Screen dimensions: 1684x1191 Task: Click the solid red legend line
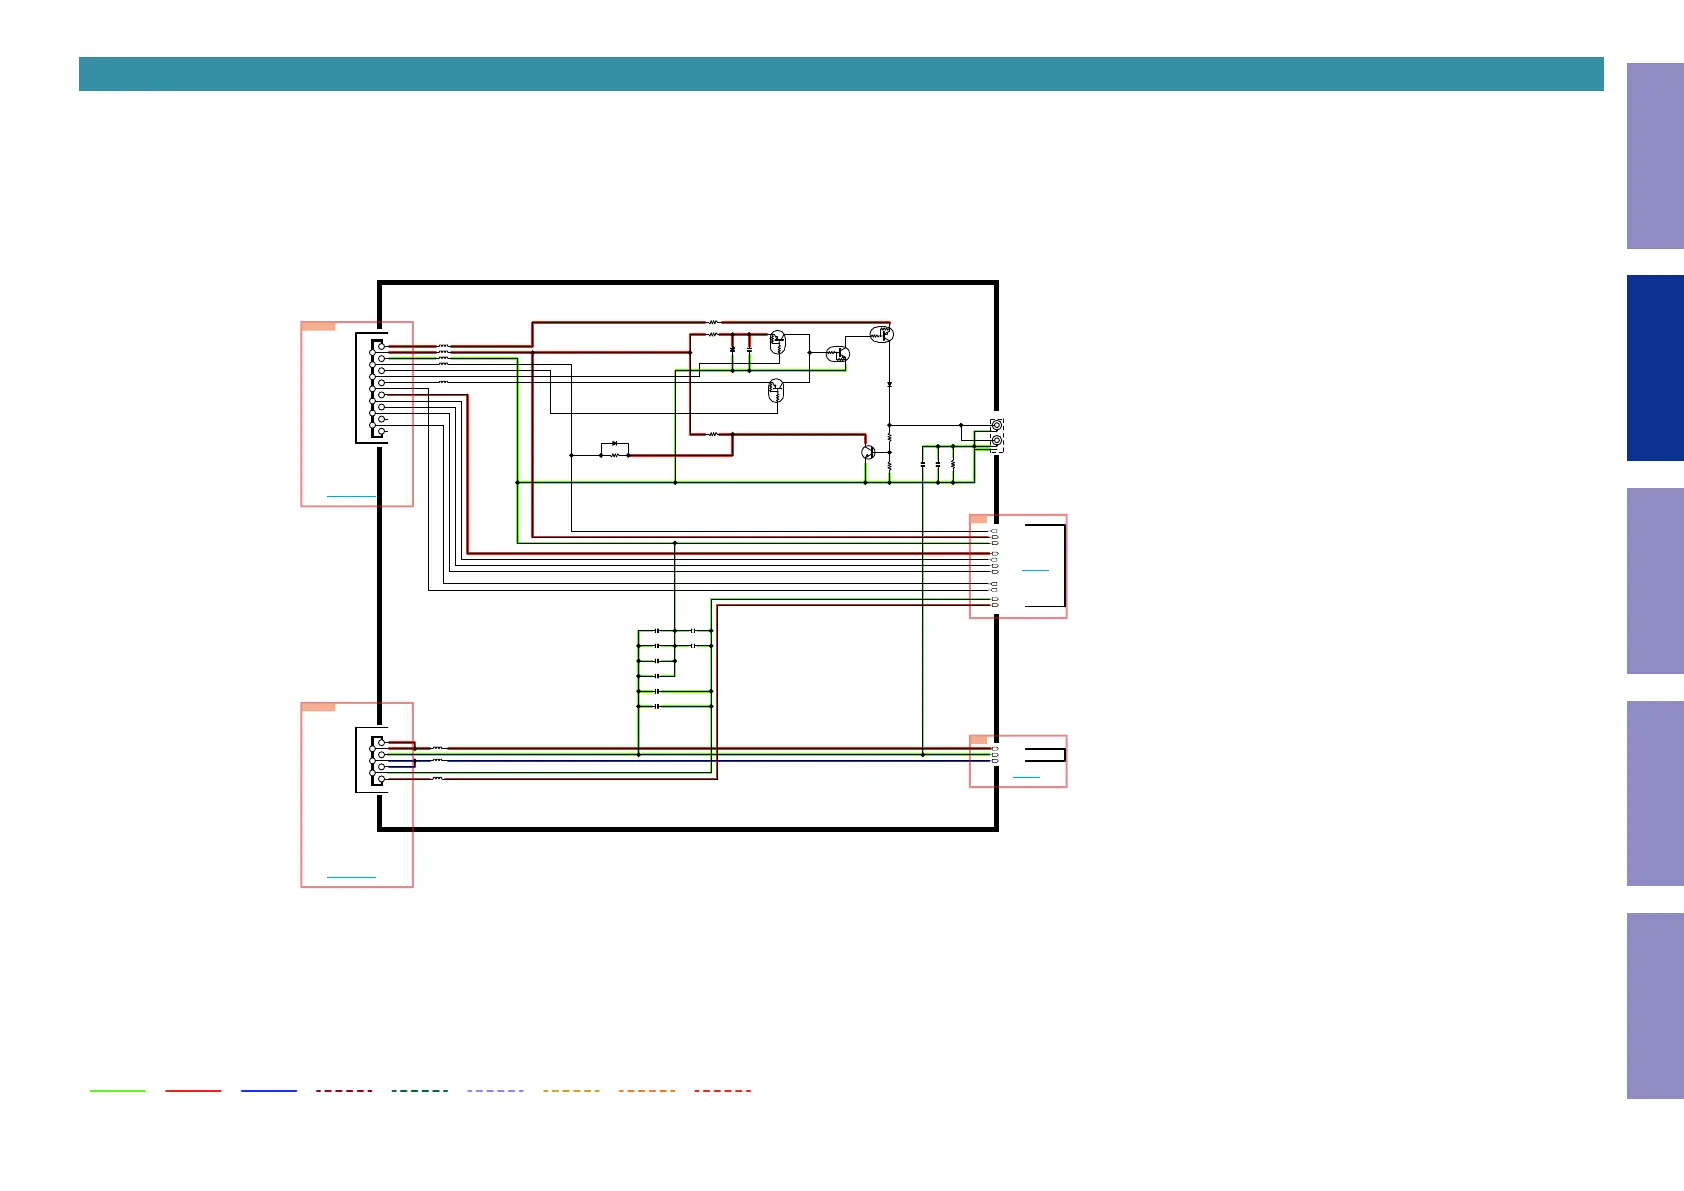(193, 1091)
